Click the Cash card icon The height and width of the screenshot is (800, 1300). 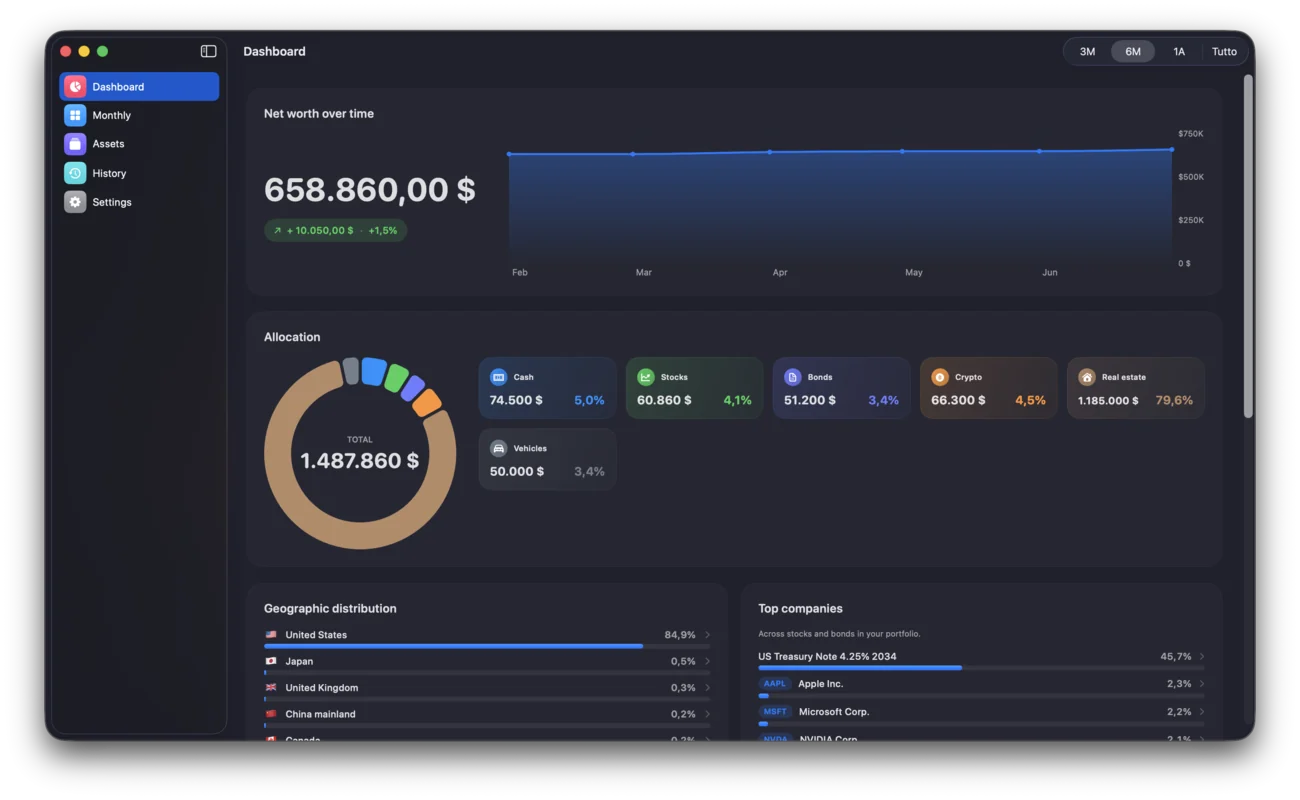click(498, 377)
